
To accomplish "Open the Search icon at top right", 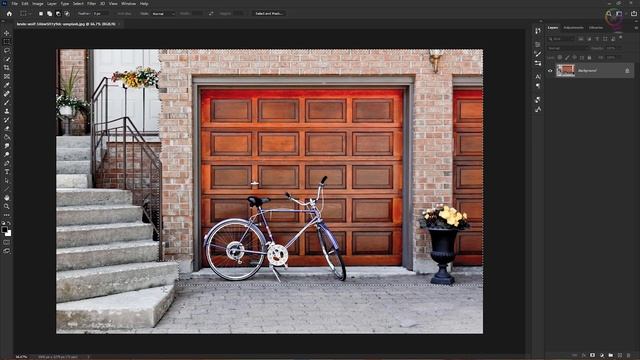I will point(609,13).
